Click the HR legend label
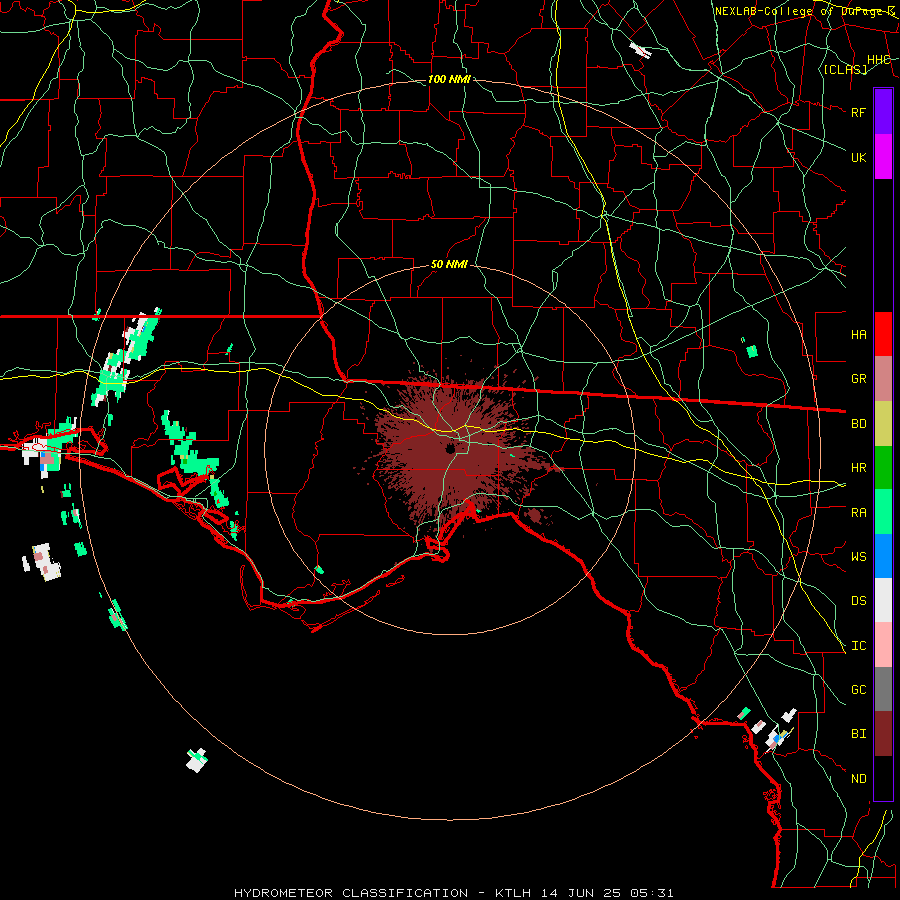This screenshot has width=900, height=900. tap(858, 468)
